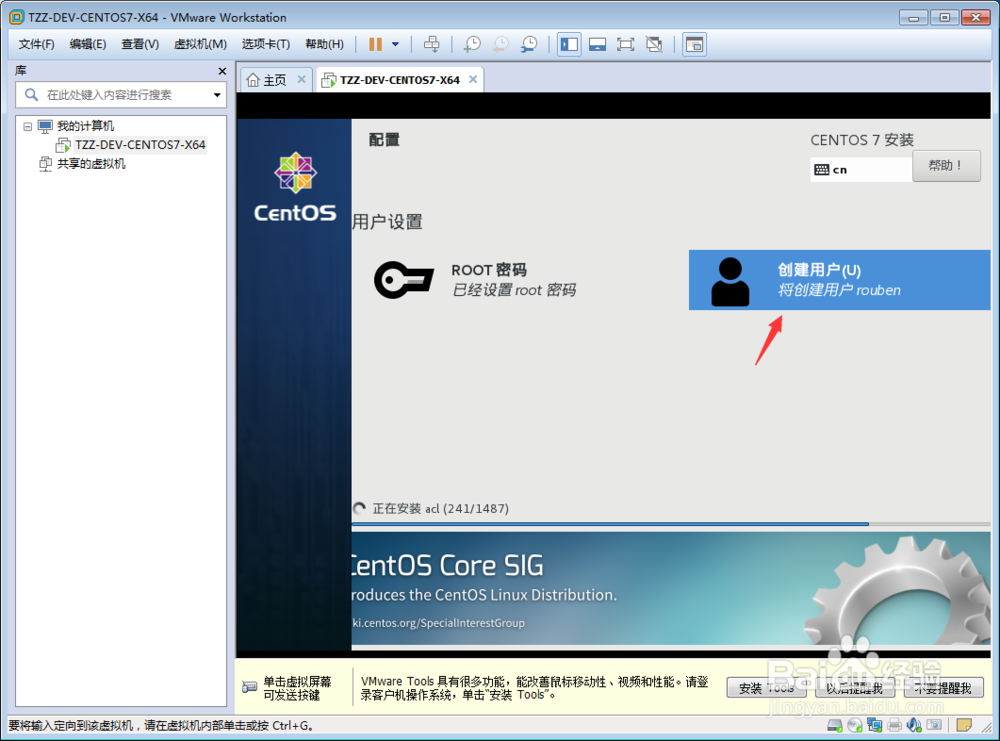Switch to the TZZ-DEV-CENTOS7-X64 tab
This screenshot has width=1000, height=741.
399,80
